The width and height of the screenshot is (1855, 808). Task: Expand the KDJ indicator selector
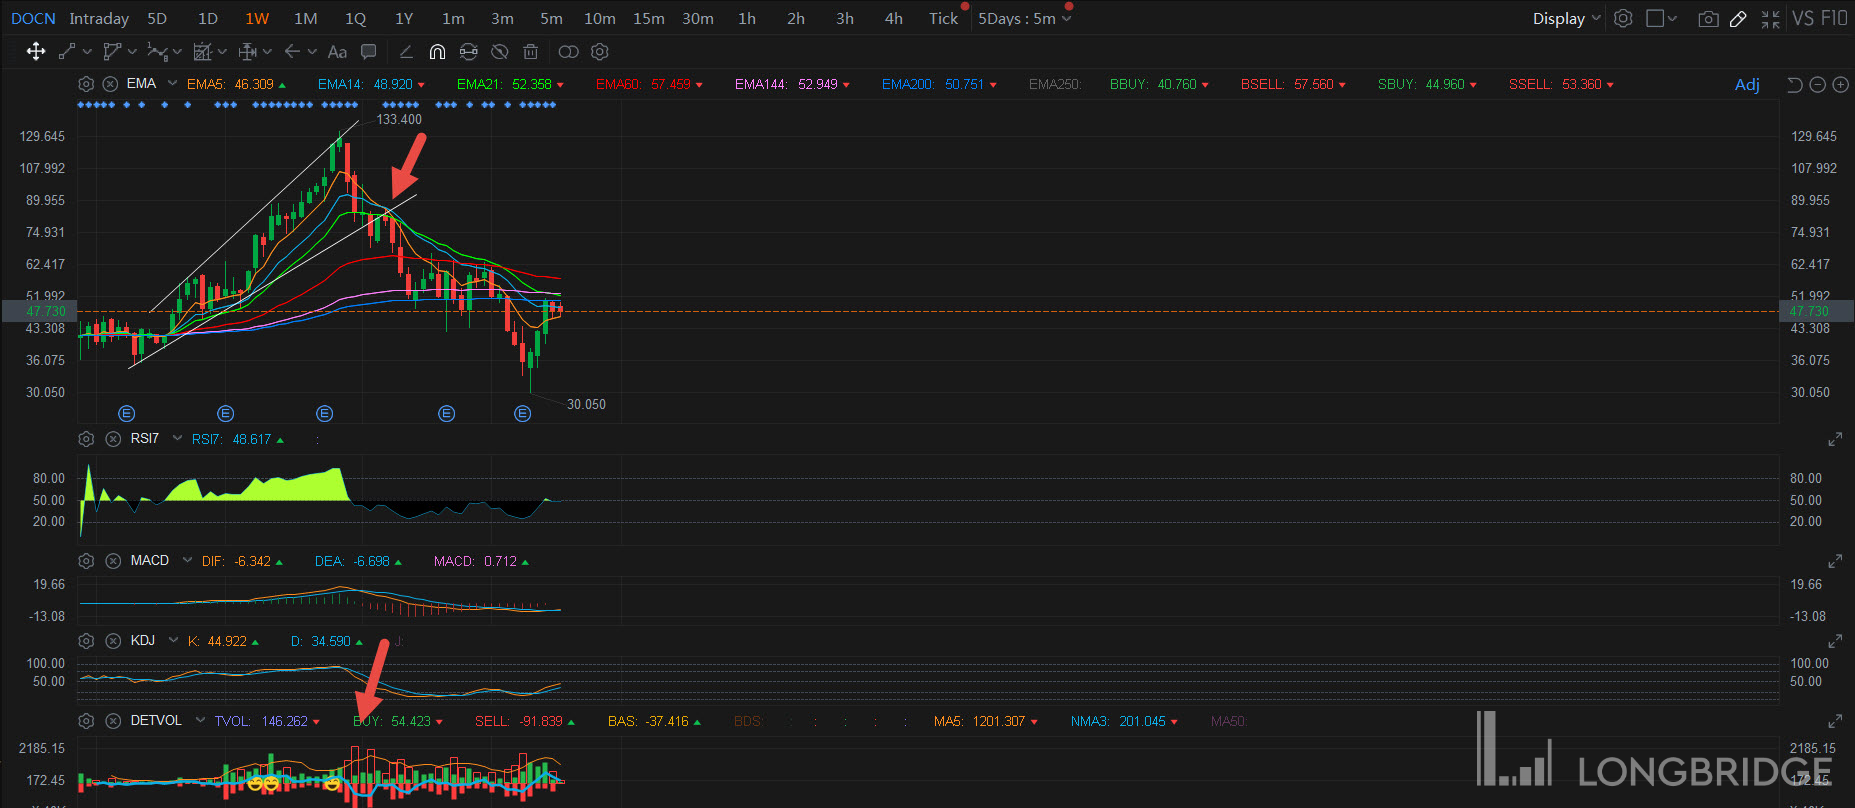pos(175,640)
